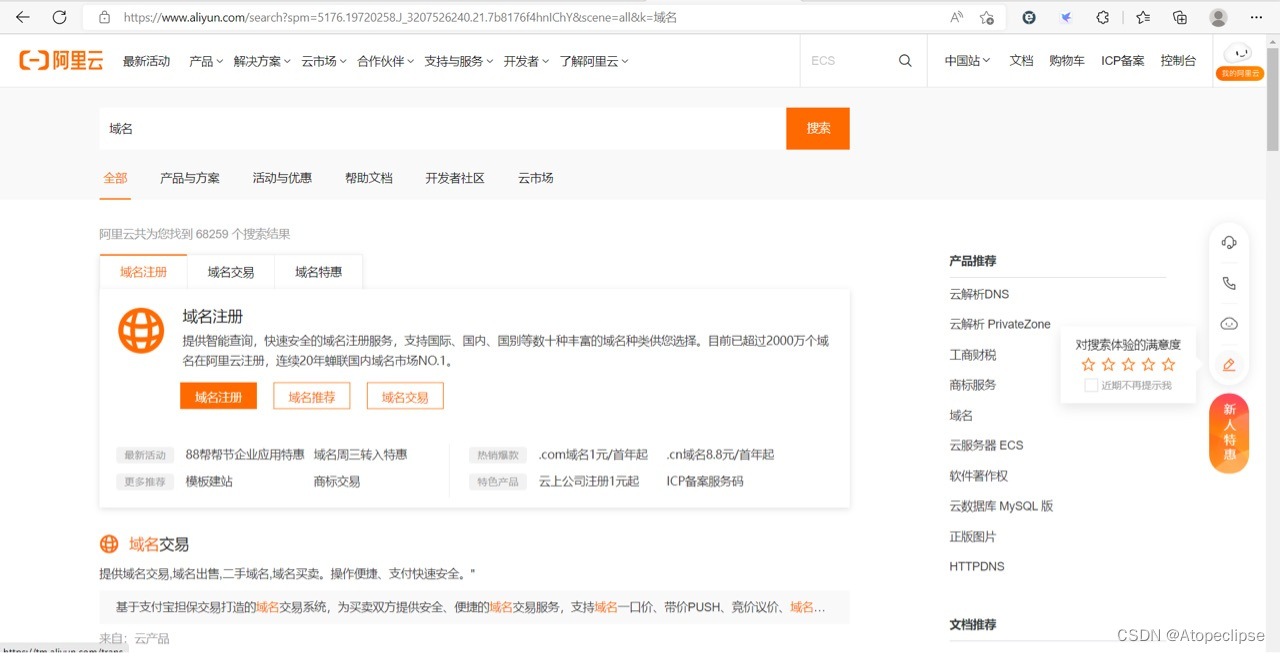
Task: Click the outlined 域名推荐 button
Action: tap(312, 397)
